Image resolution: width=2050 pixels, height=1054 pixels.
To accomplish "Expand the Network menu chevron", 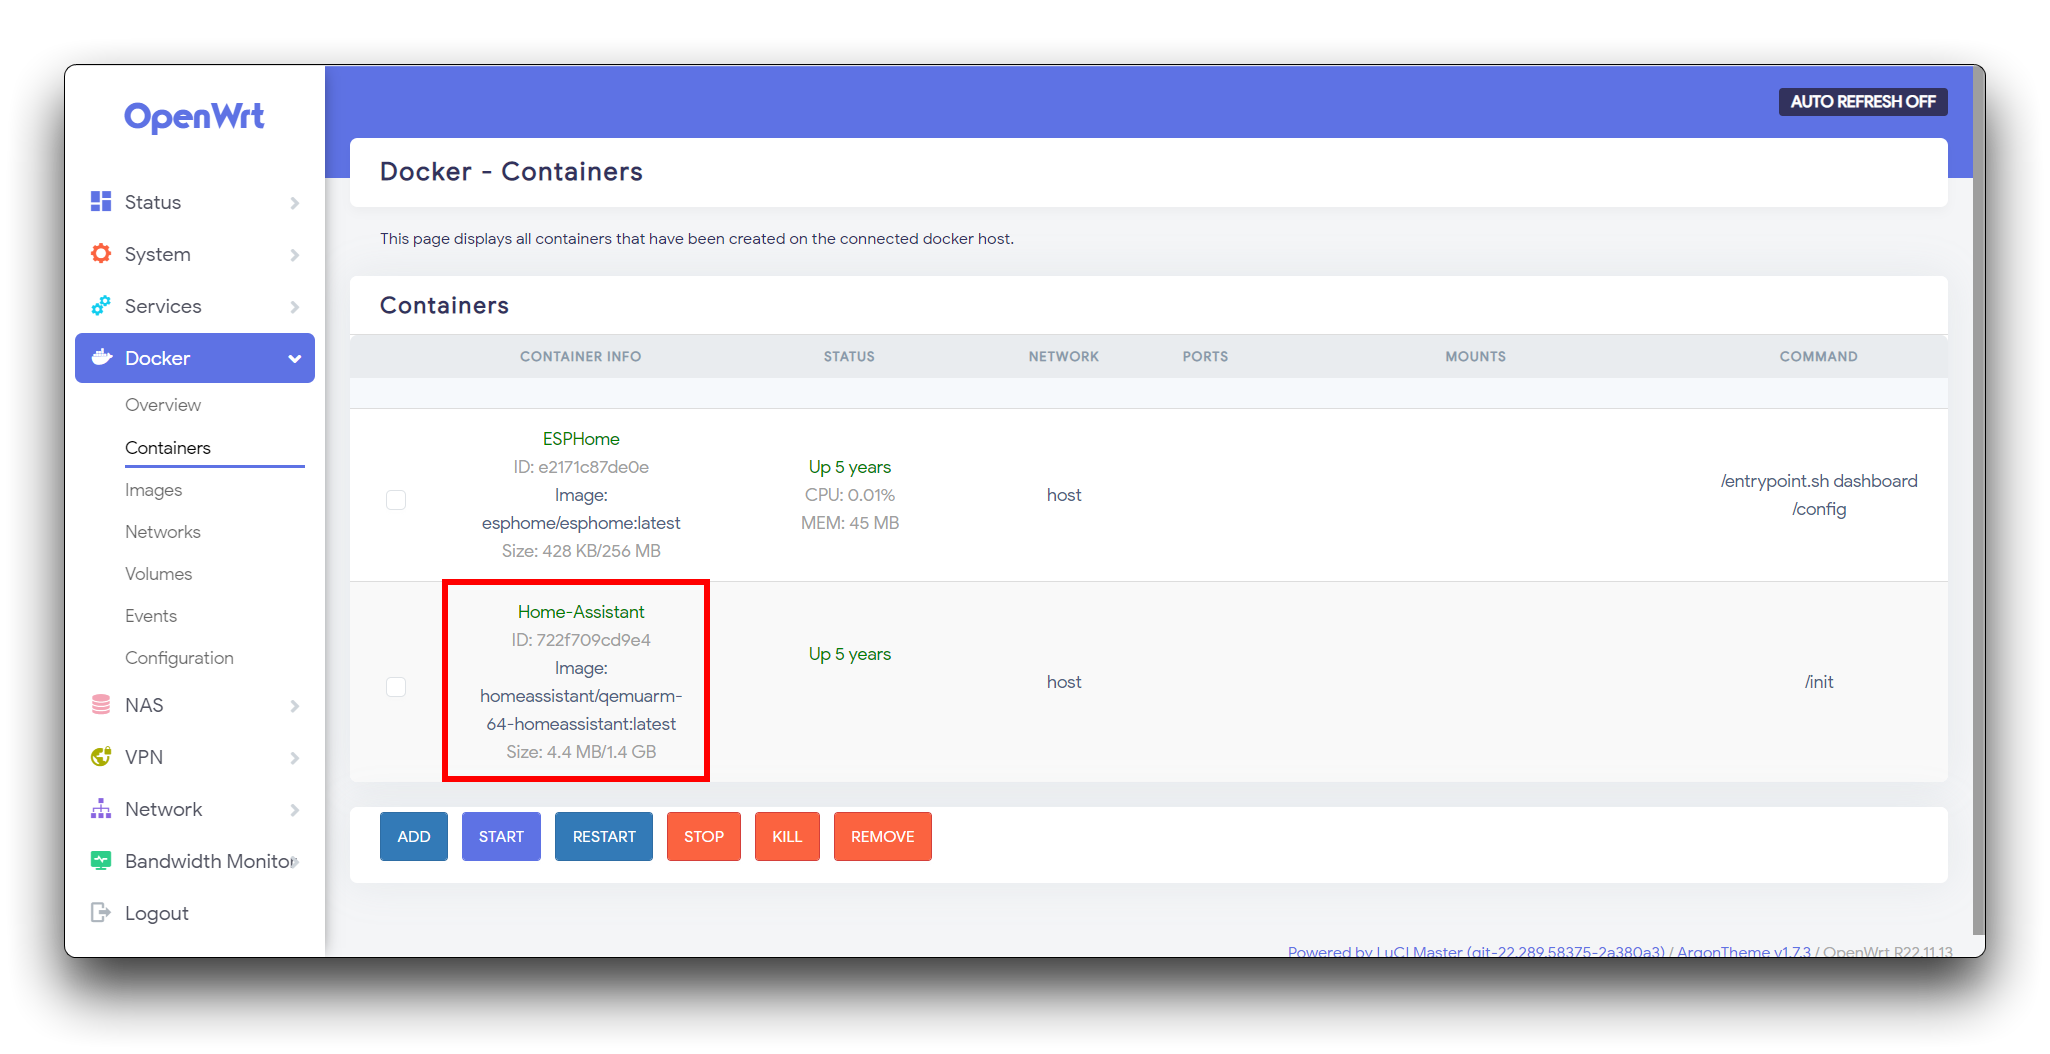I will 295,810.
